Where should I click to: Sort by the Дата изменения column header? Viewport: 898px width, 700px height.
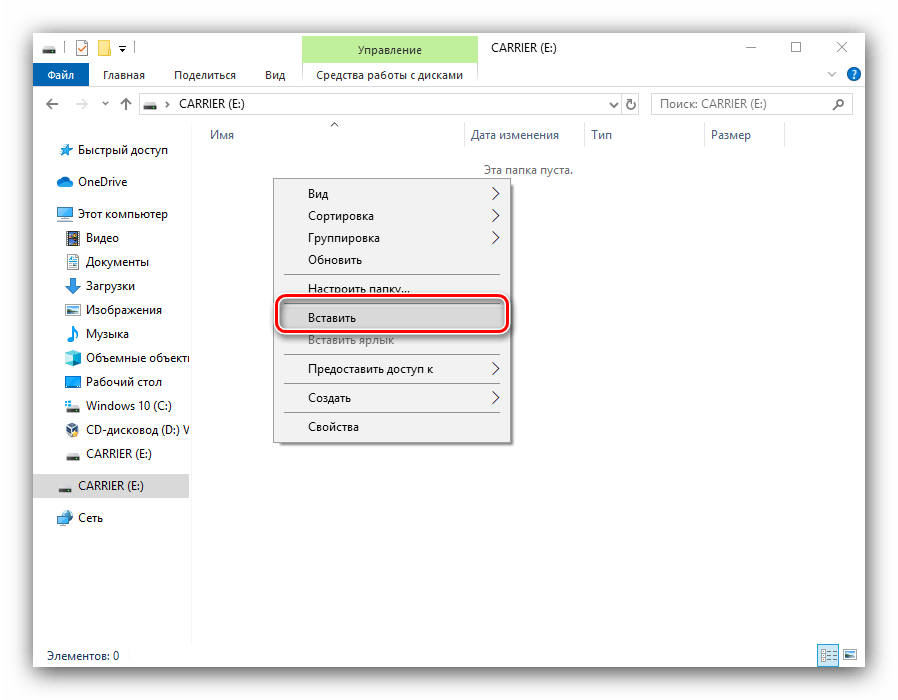pos(514,135)
